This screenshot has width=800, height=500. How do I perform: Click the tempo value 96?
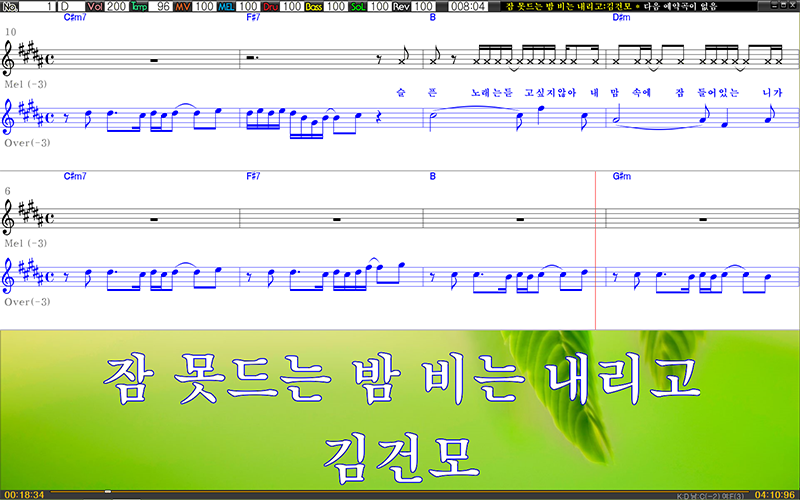click(161, 6)
